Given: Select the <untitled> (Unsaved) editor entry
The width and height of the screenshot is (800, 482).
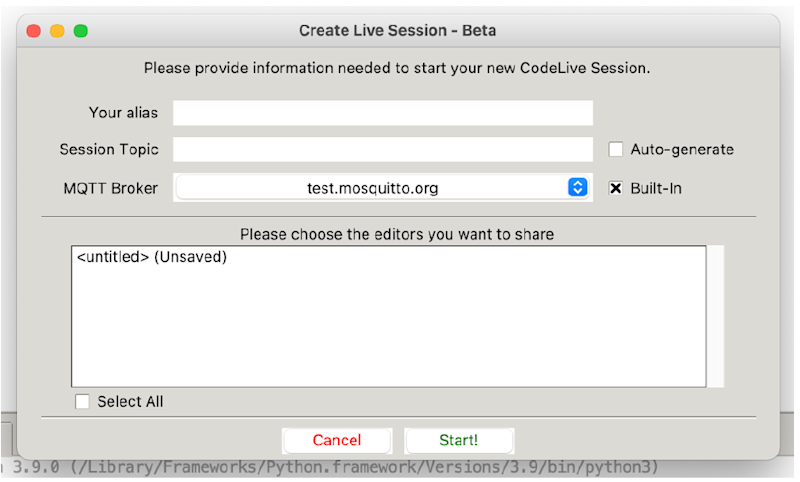Looking at the screenshot, I should [x=152, y=258].
